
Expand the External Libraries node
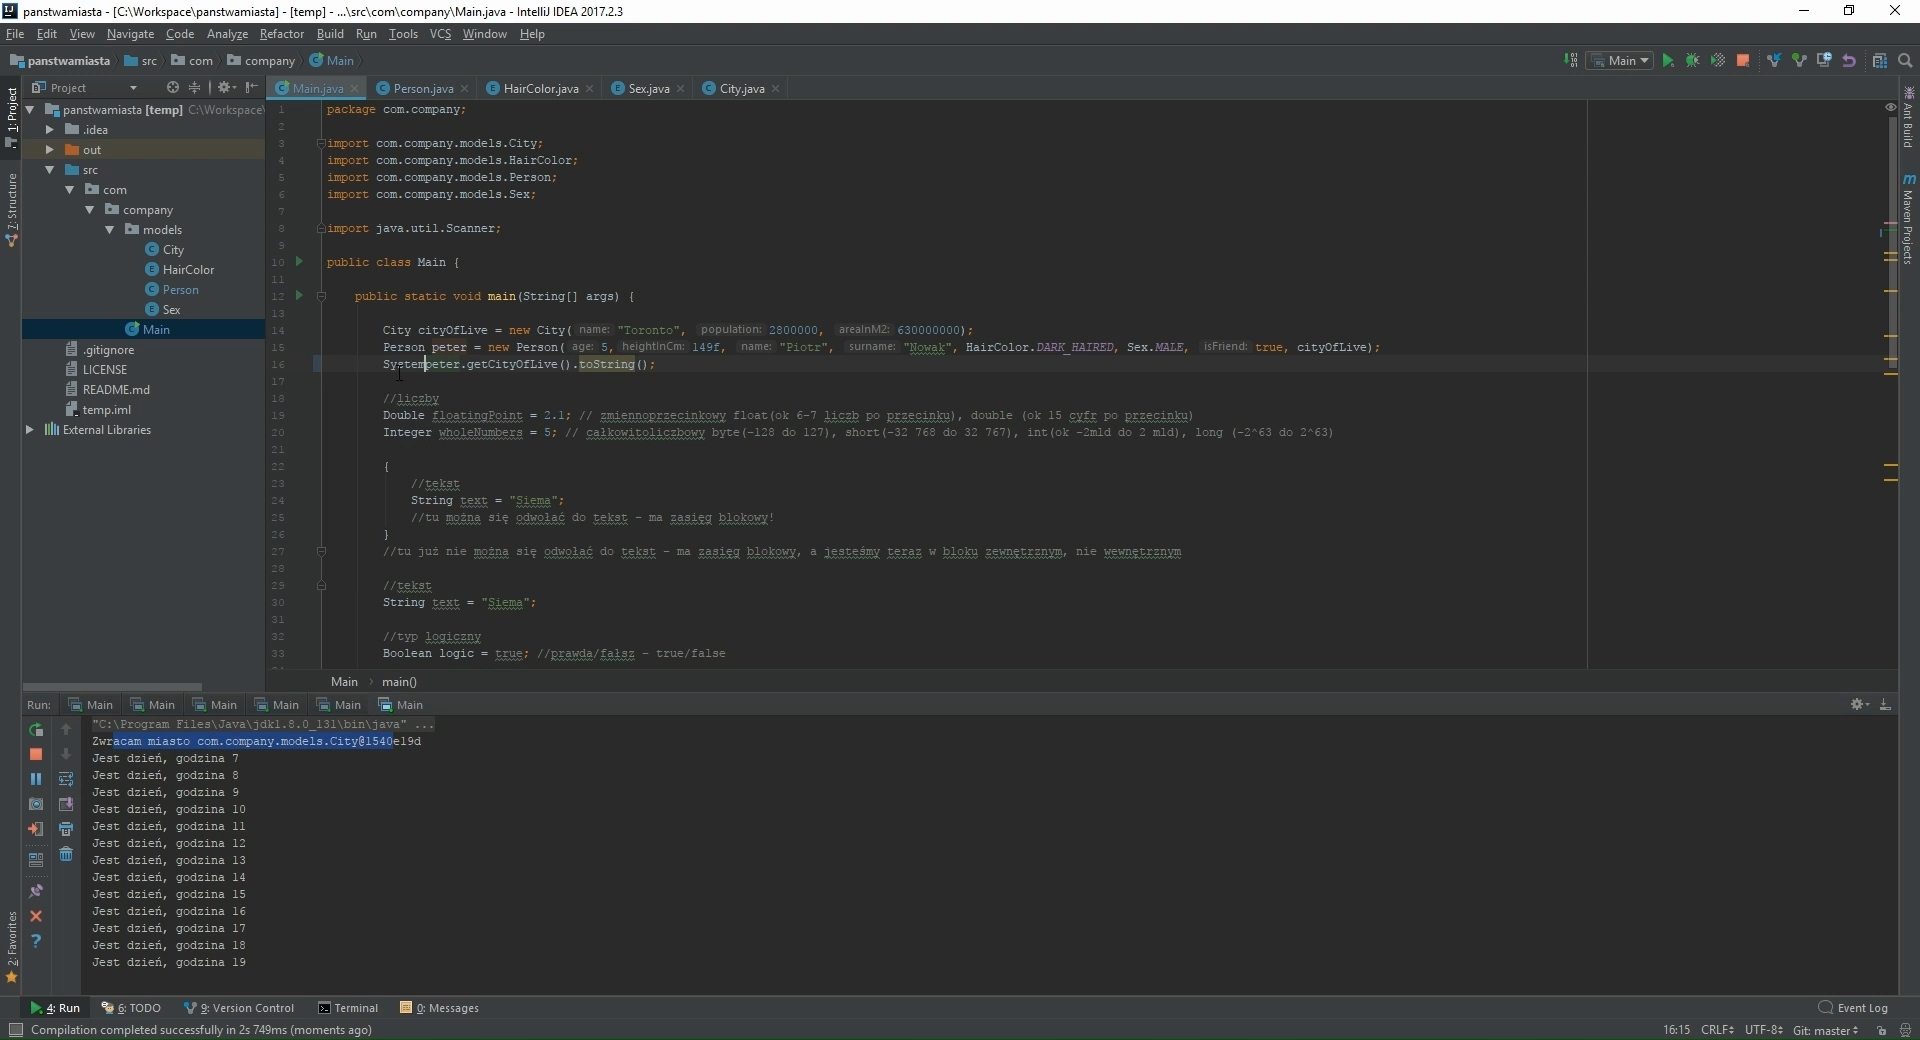pyautogui.click(x=30, y=430)
